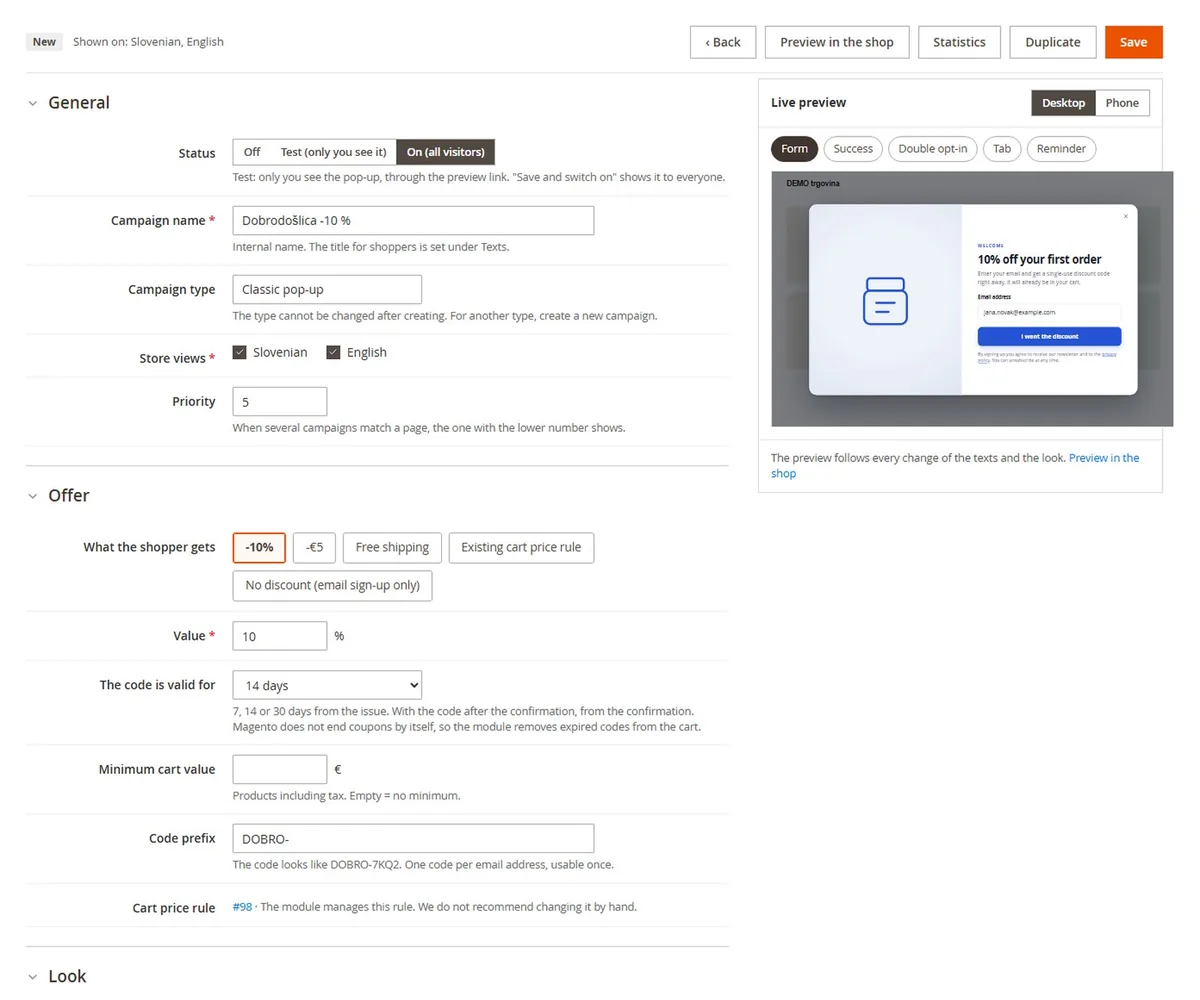The image size is (1200, 1000).
Task: Select the Free shipping offer
Action: point(392,548)
